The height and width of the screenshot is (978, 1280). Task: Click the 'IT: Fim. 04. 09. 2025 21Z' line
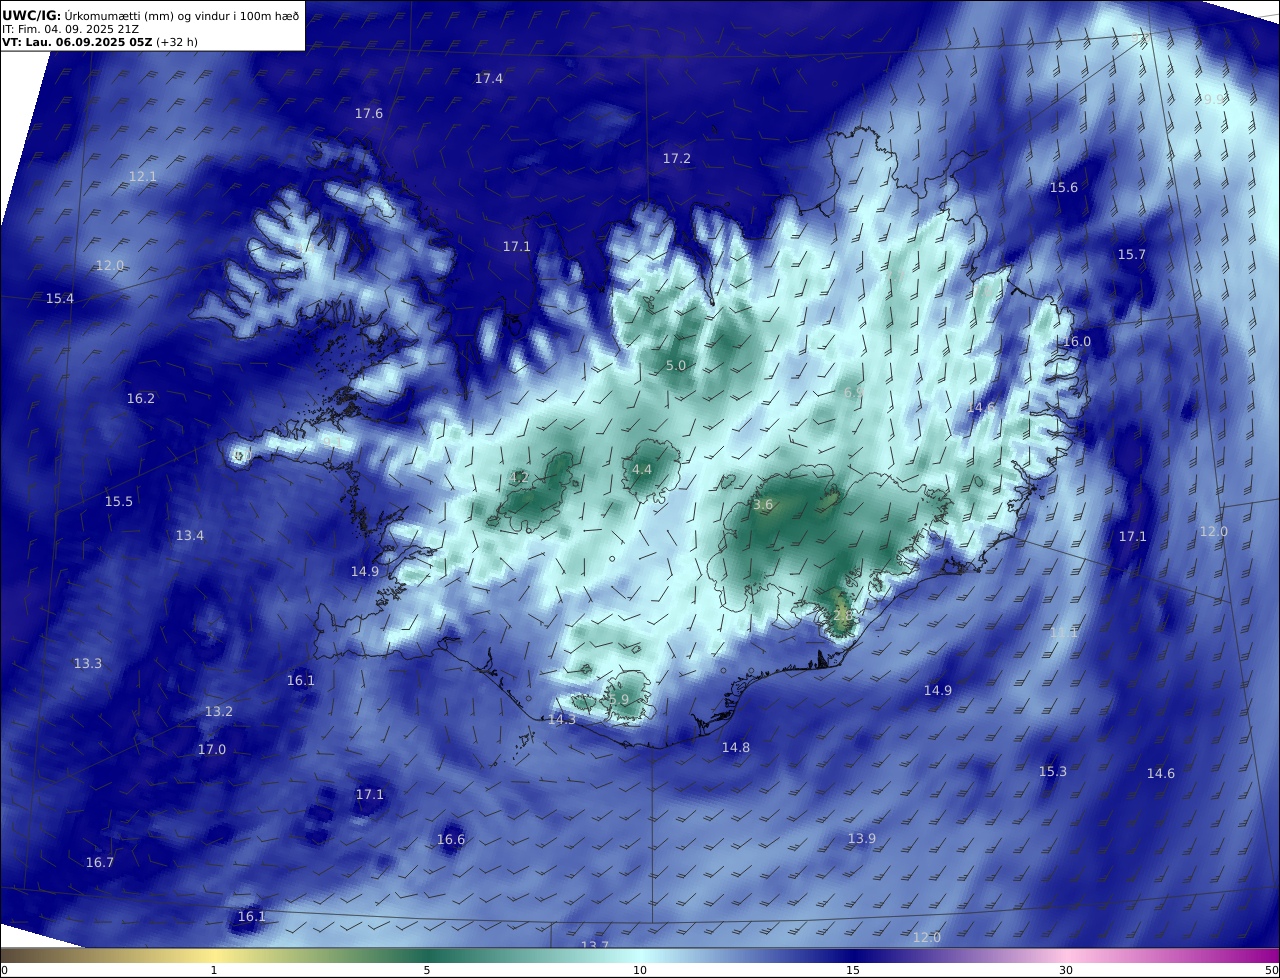click(x=70, y=29)
